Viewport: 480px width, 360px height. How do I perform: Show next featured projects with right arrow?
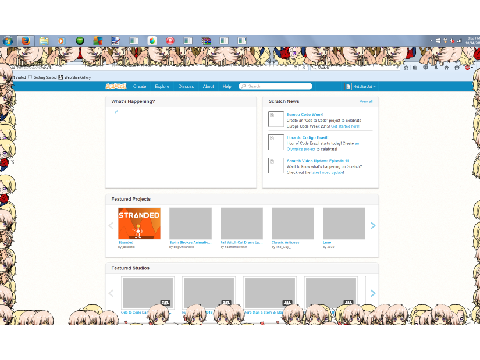(x=373, y=226)
